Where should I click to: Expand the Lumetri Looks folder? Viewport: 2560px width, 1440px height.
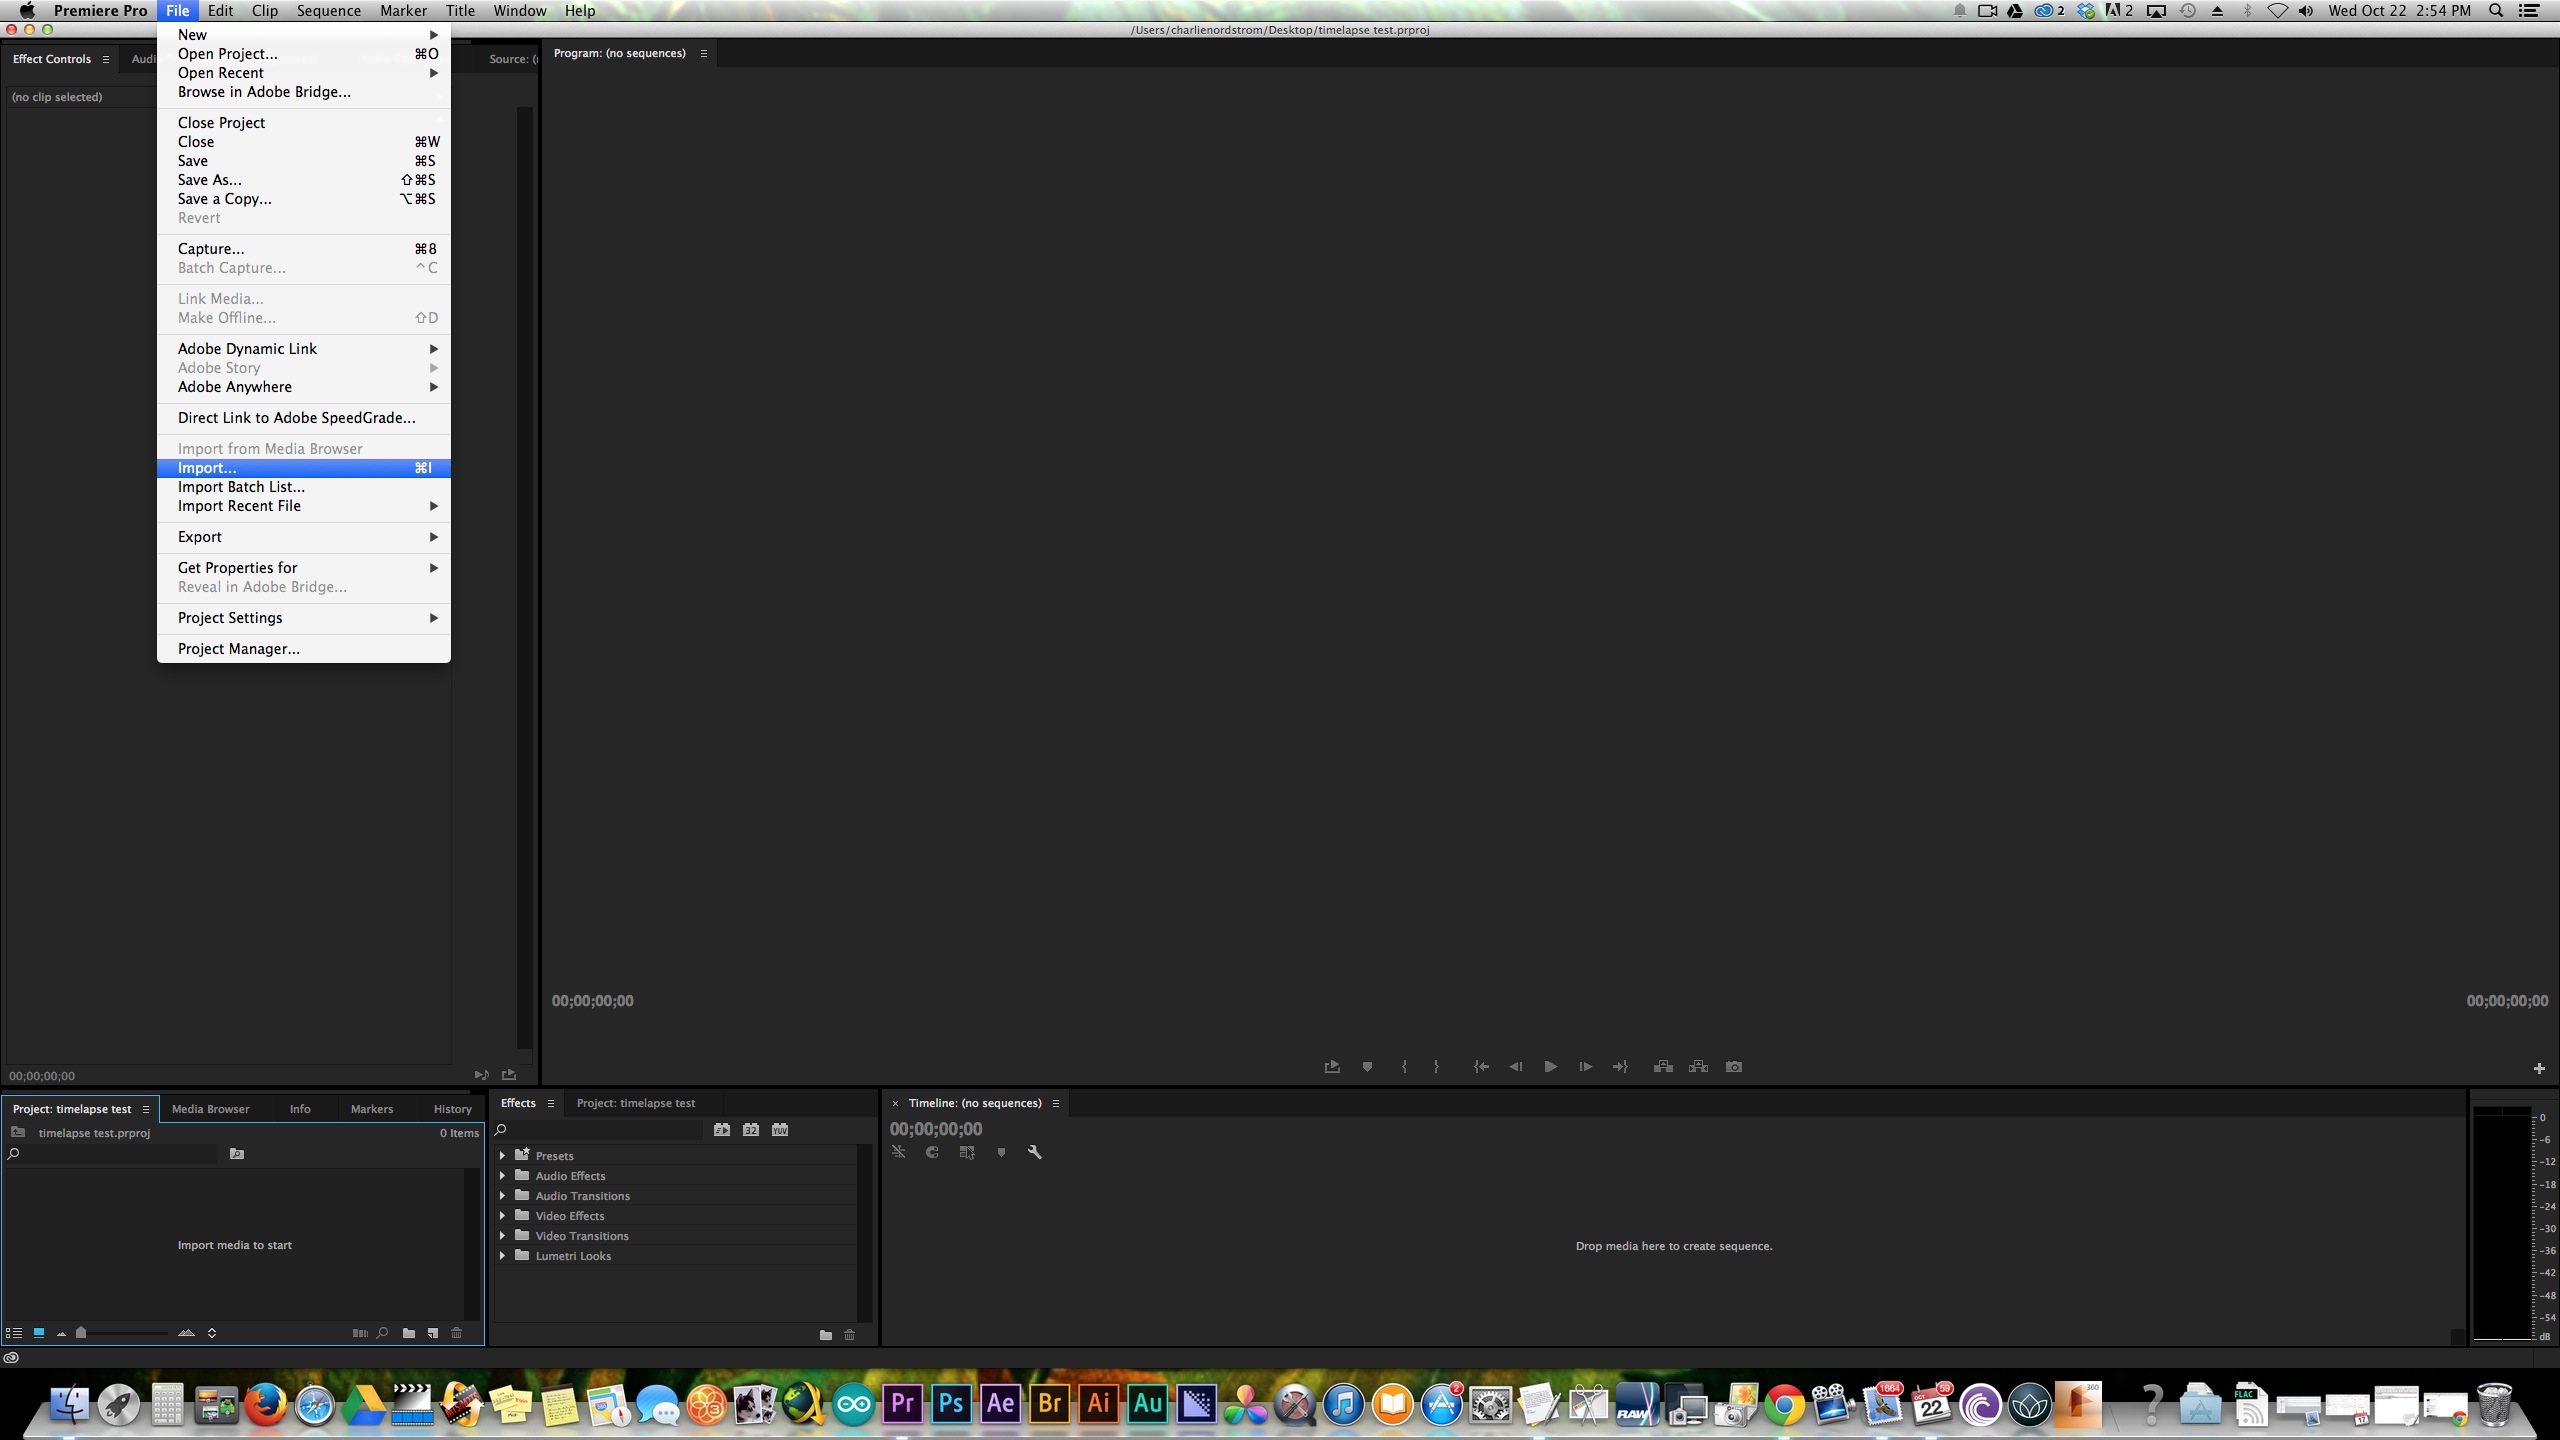point(506,1254)
